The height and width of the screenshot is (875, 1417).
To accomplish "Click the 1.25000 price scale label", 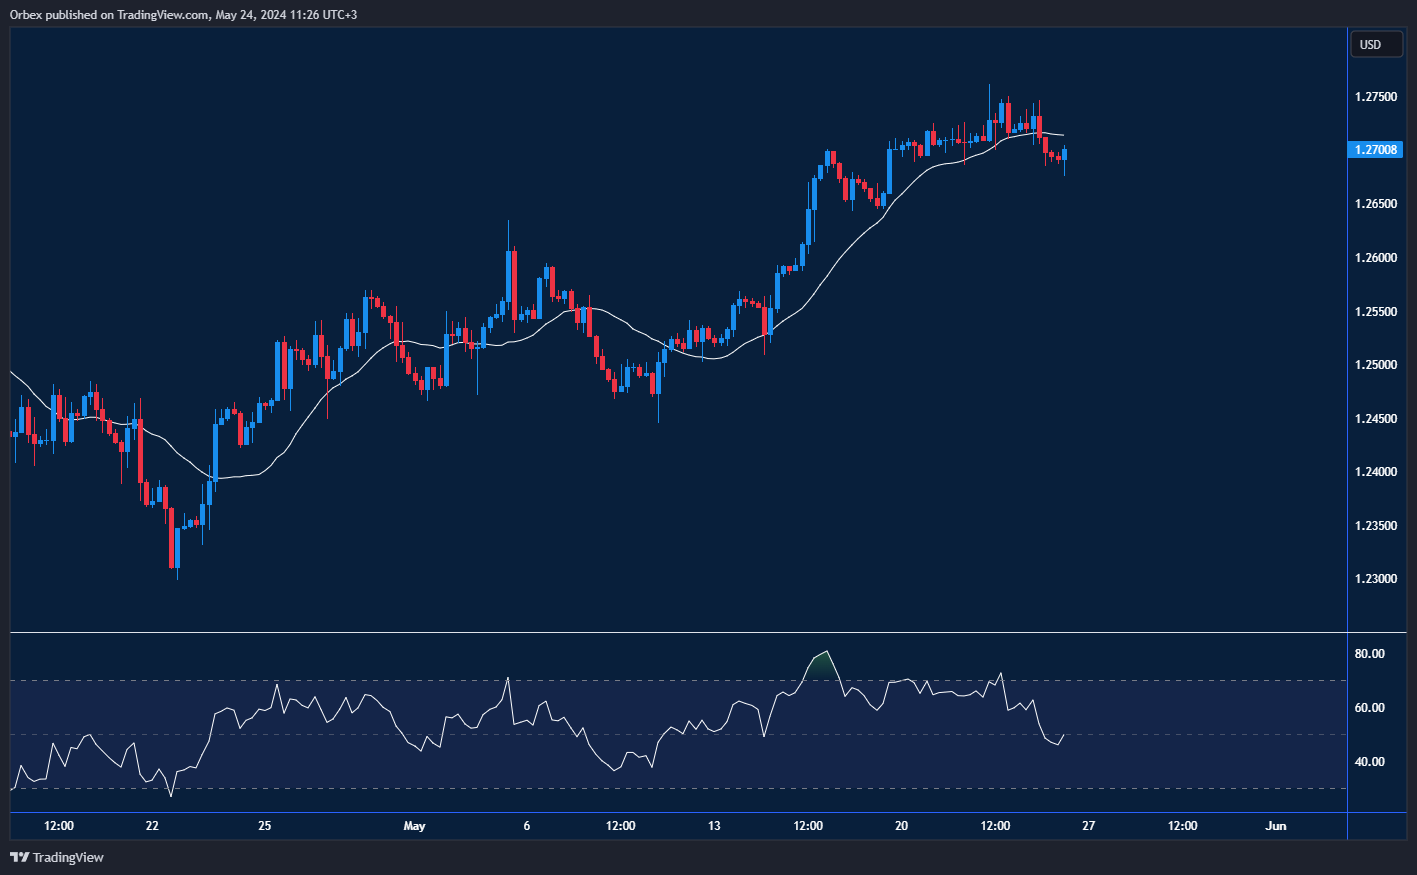I will (x=1375, y=365).
